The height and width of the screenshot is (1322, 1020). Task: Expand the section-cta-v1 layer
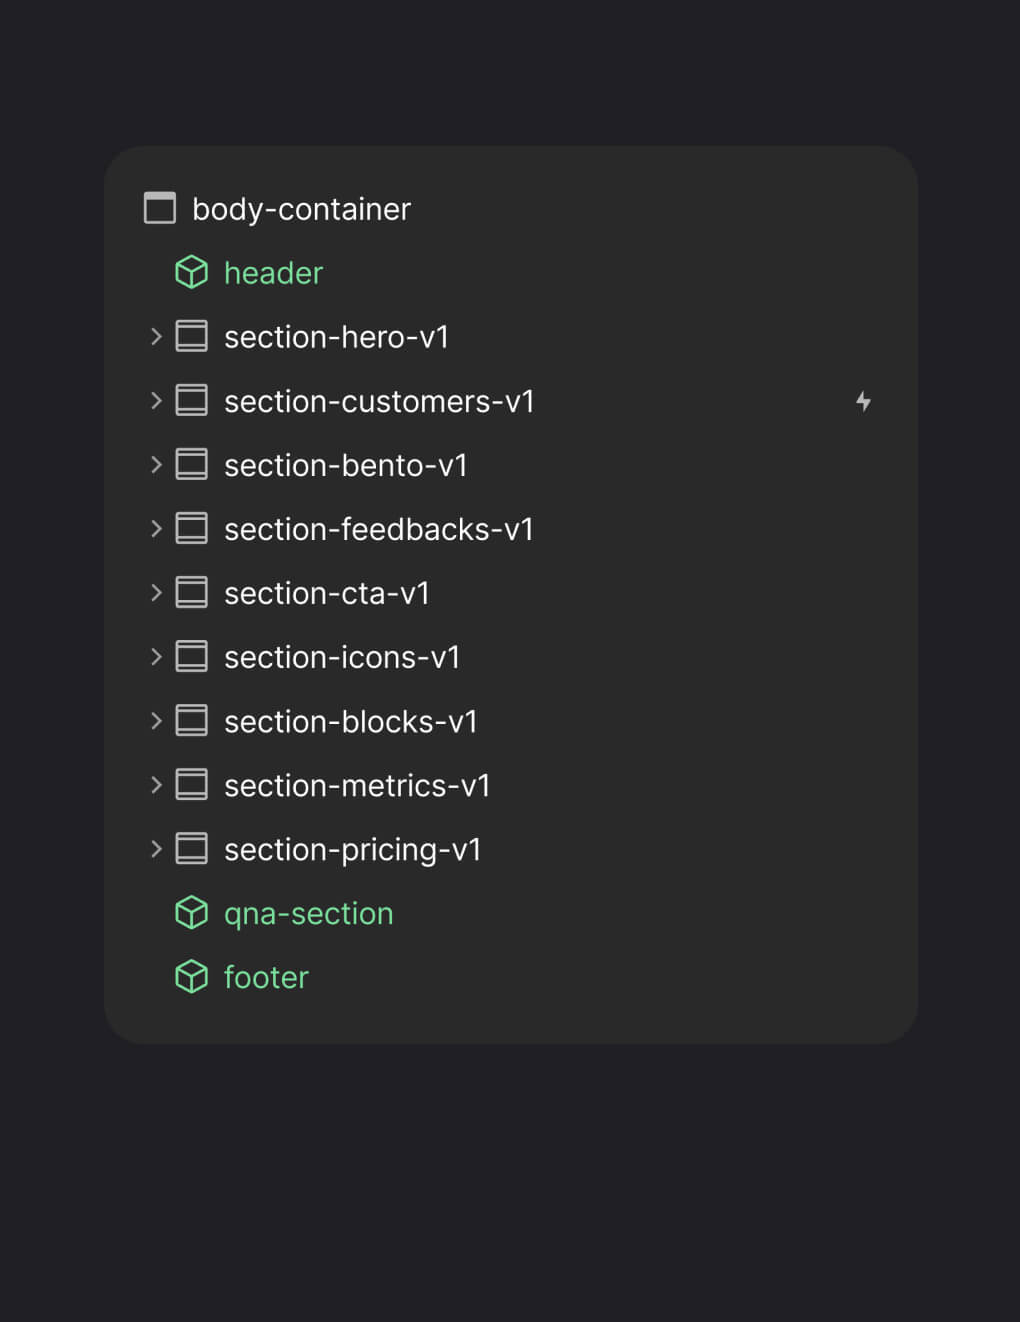coord(156,593)
